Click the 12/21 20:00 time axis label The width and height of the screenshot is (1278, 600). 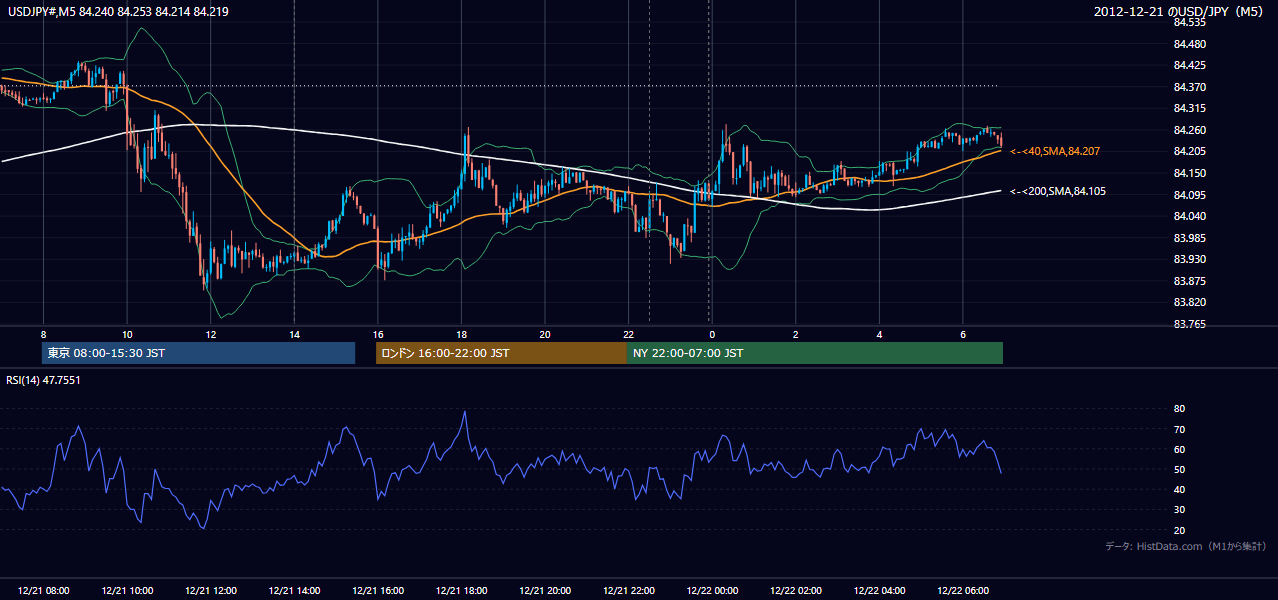coord(545,591)
